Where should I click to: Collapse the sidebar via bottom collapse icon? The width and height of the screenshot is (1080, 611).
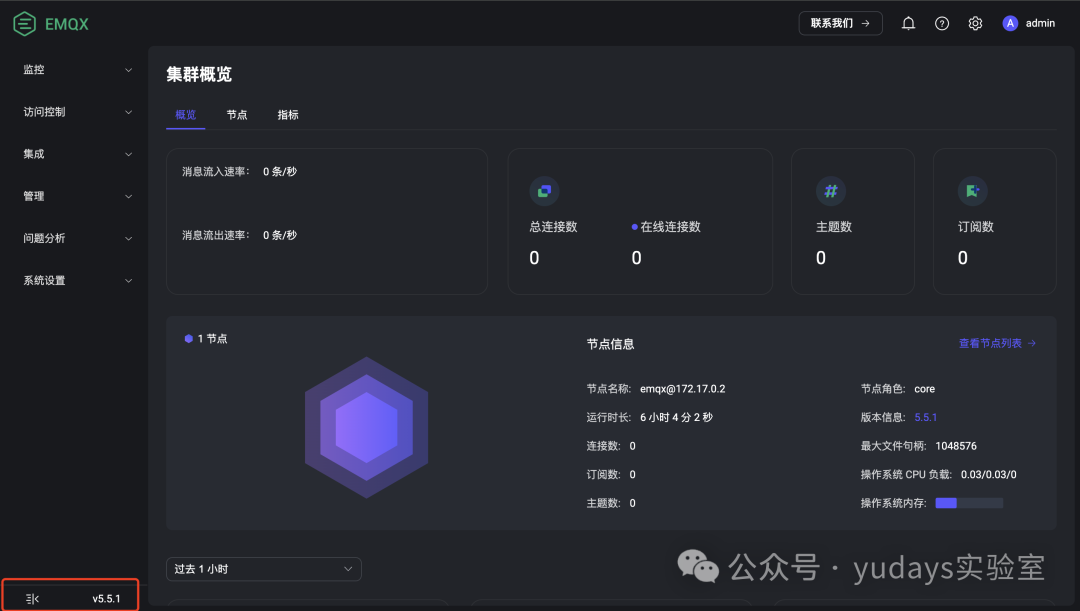[31, 597]
